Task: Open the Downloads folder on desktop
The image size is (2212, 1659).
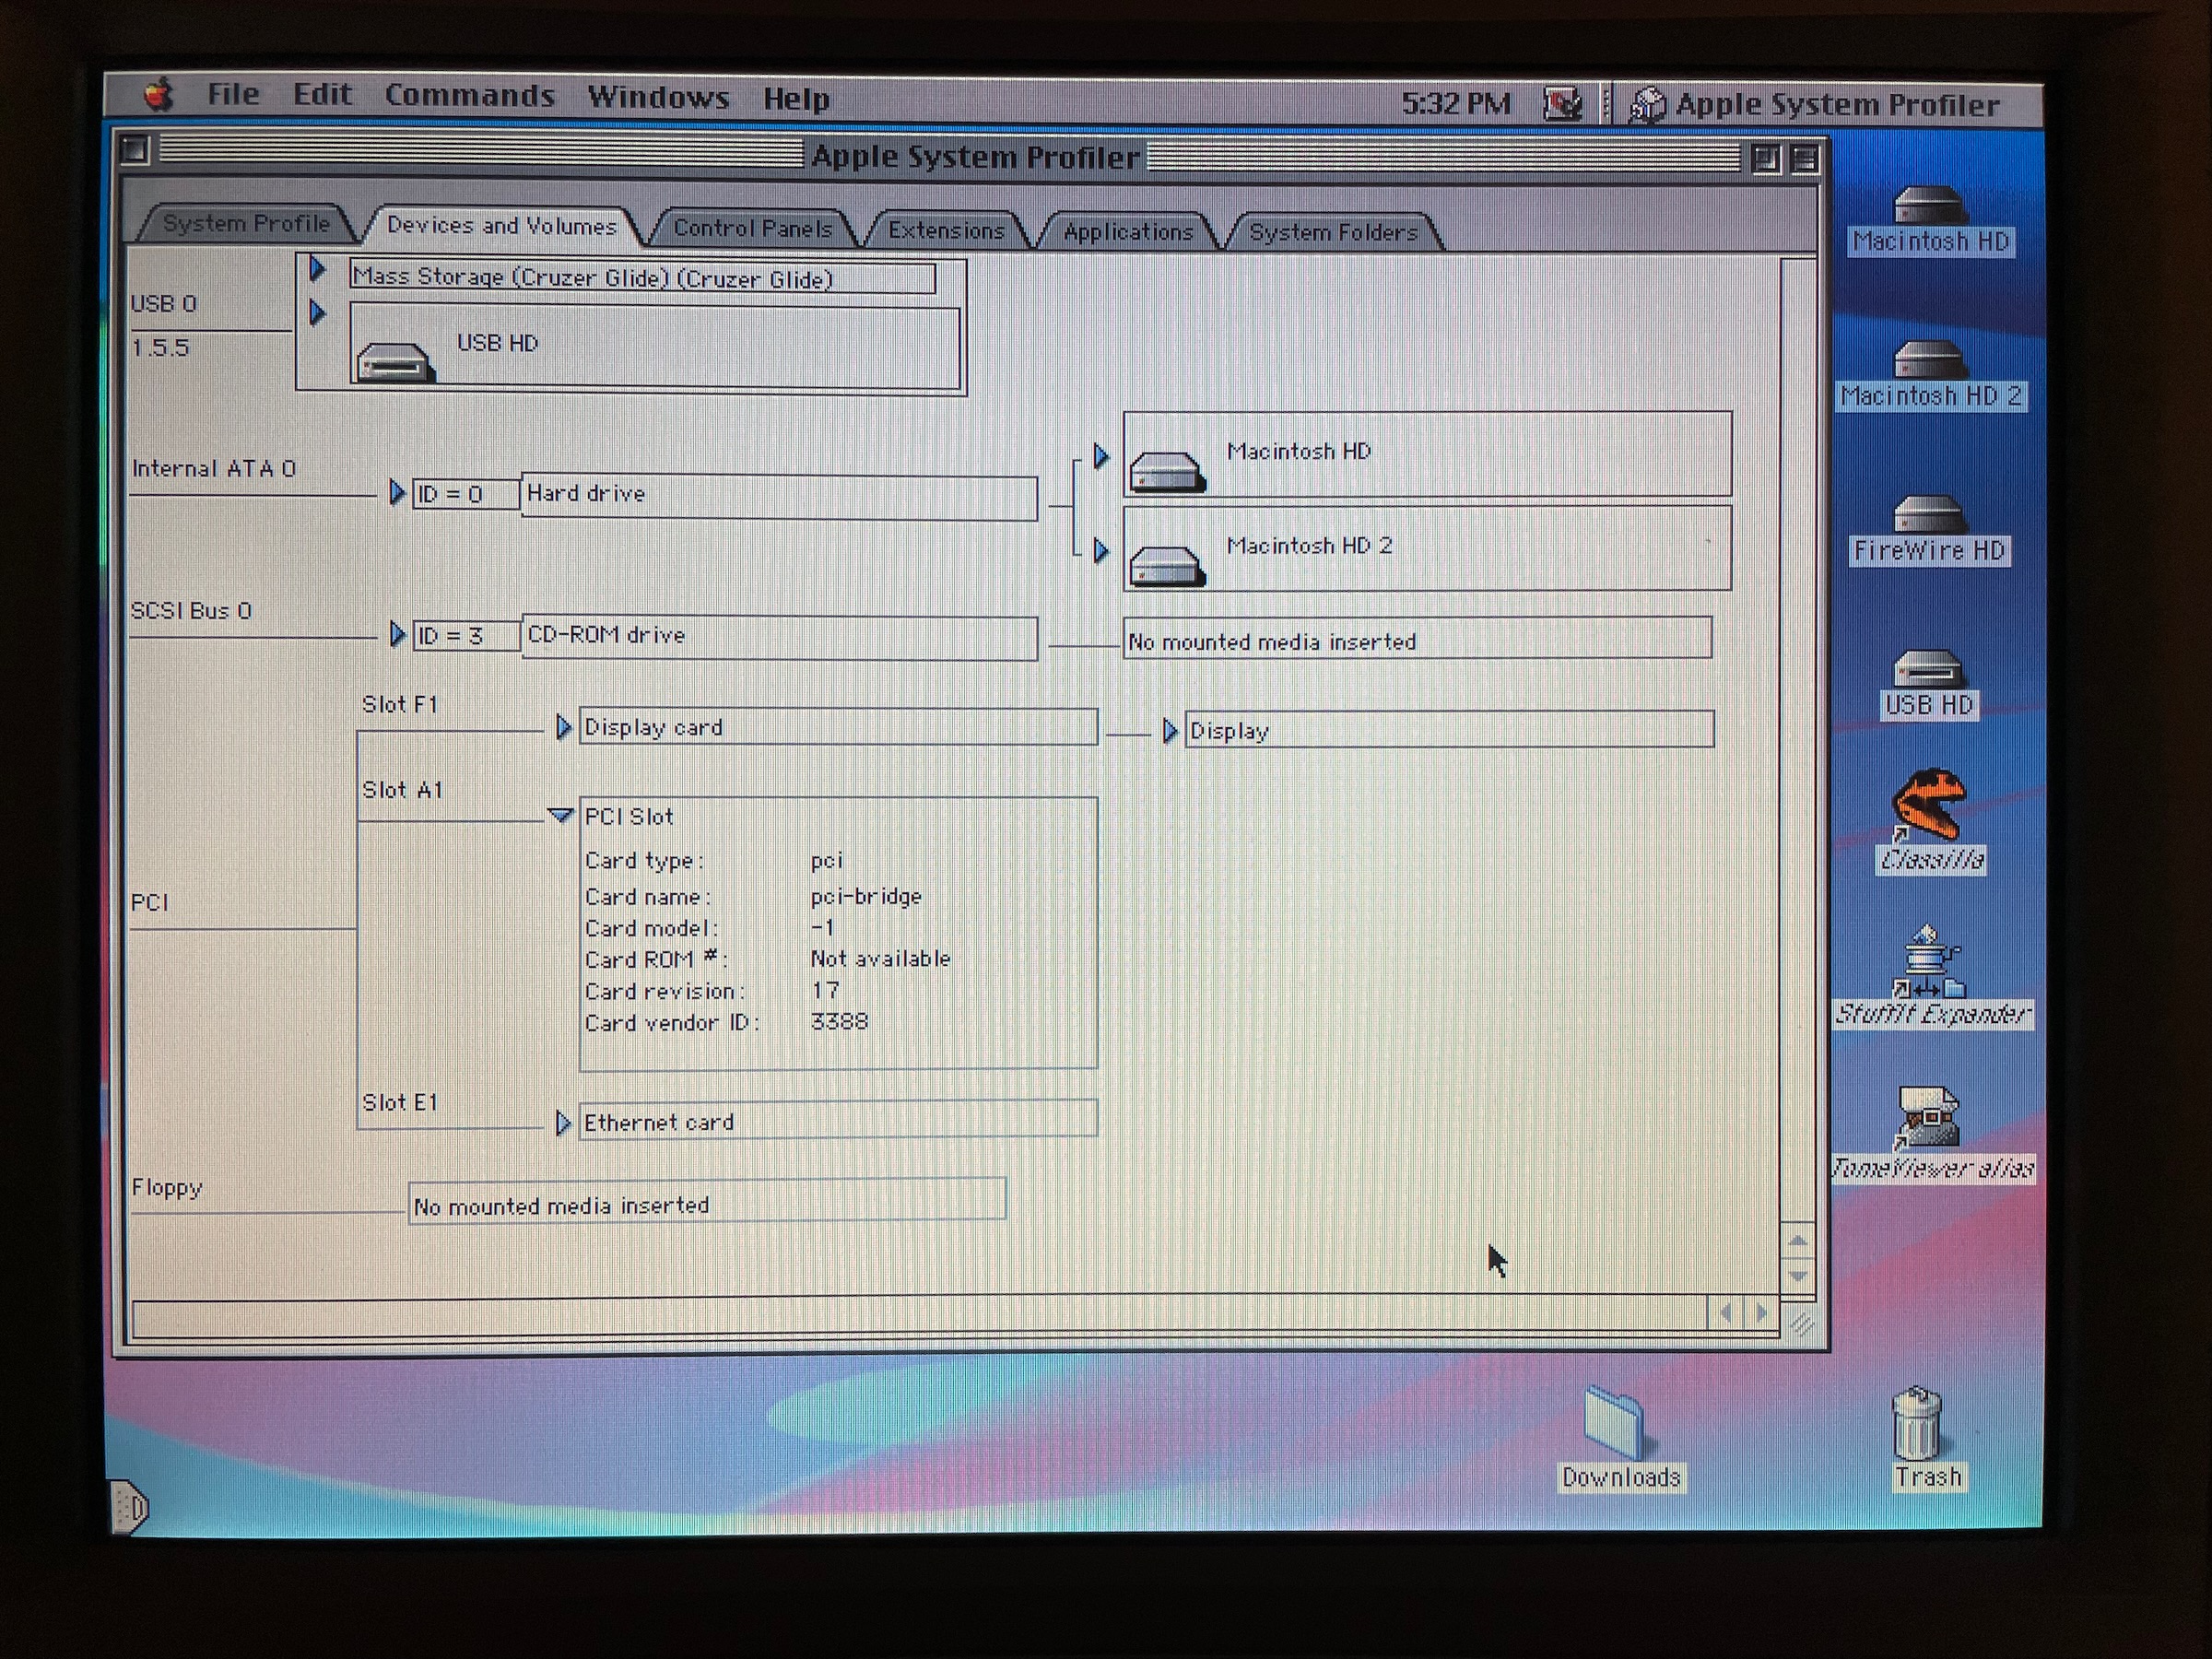Action: click(x=1614, y=1422)
